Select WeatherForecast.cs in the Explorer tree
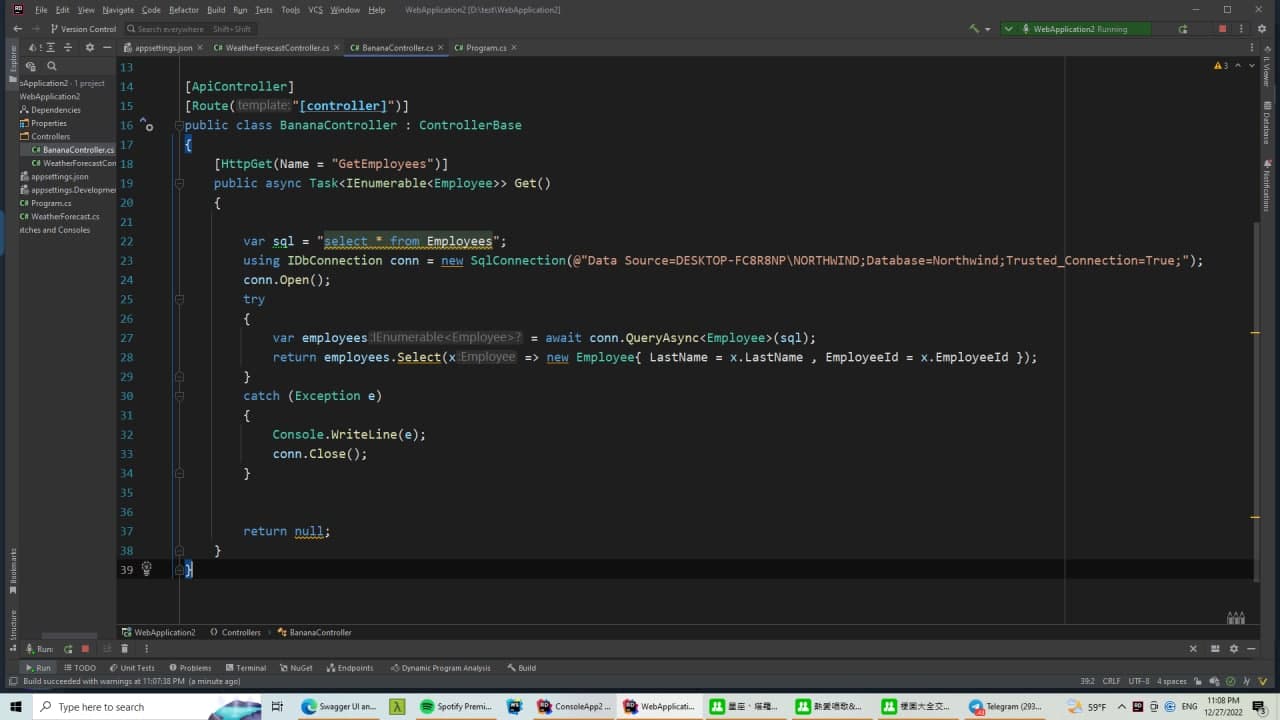This screenshot has height=720, width=1280. pyautogui.click(x=65, y=216)
